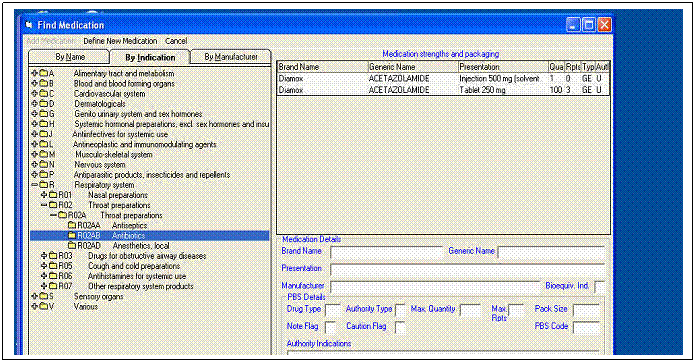Collapse the R02A Throat preparations node
696x363 pixels.
click(53, 216)
